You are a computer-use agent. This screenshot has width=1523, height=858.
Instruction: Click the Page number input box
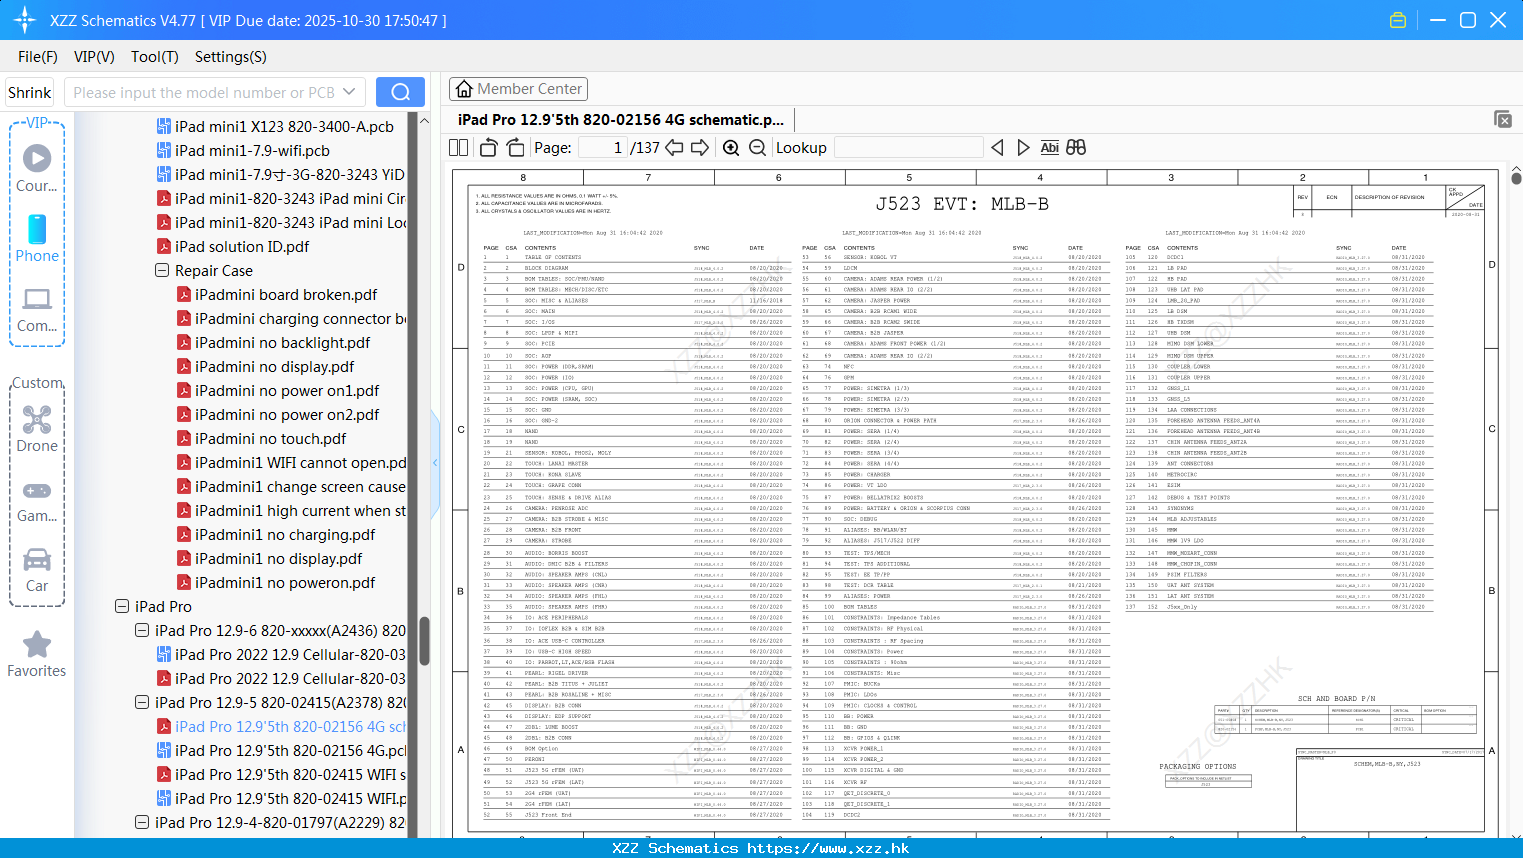pos(602,147)
